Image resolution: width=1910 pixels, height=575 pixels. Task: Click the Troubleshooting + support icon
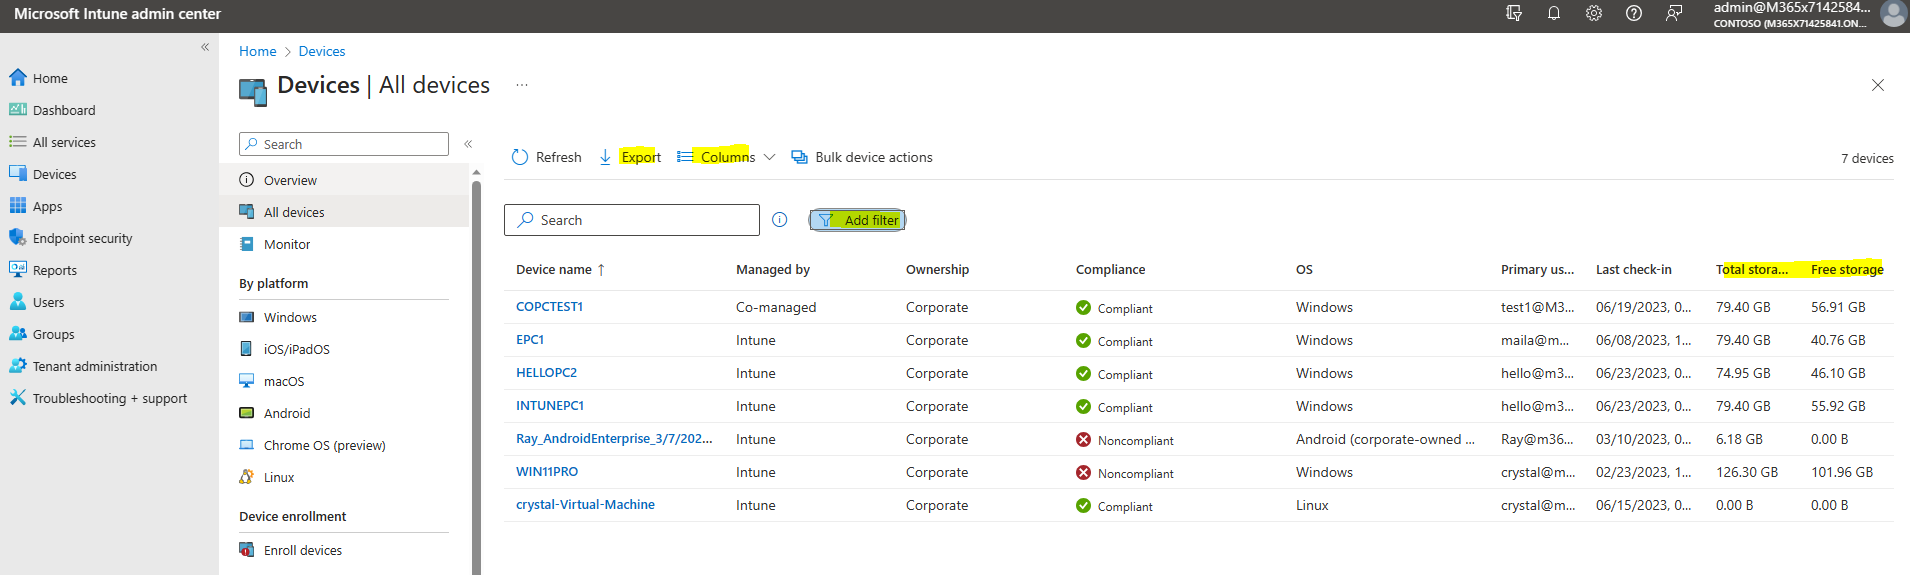[x=18, y=397]
